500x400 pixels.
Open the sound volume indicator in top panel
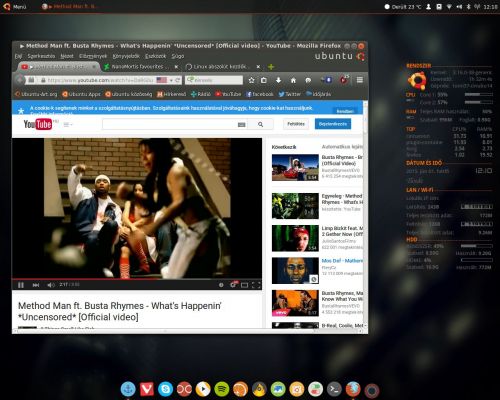point(459,7)
